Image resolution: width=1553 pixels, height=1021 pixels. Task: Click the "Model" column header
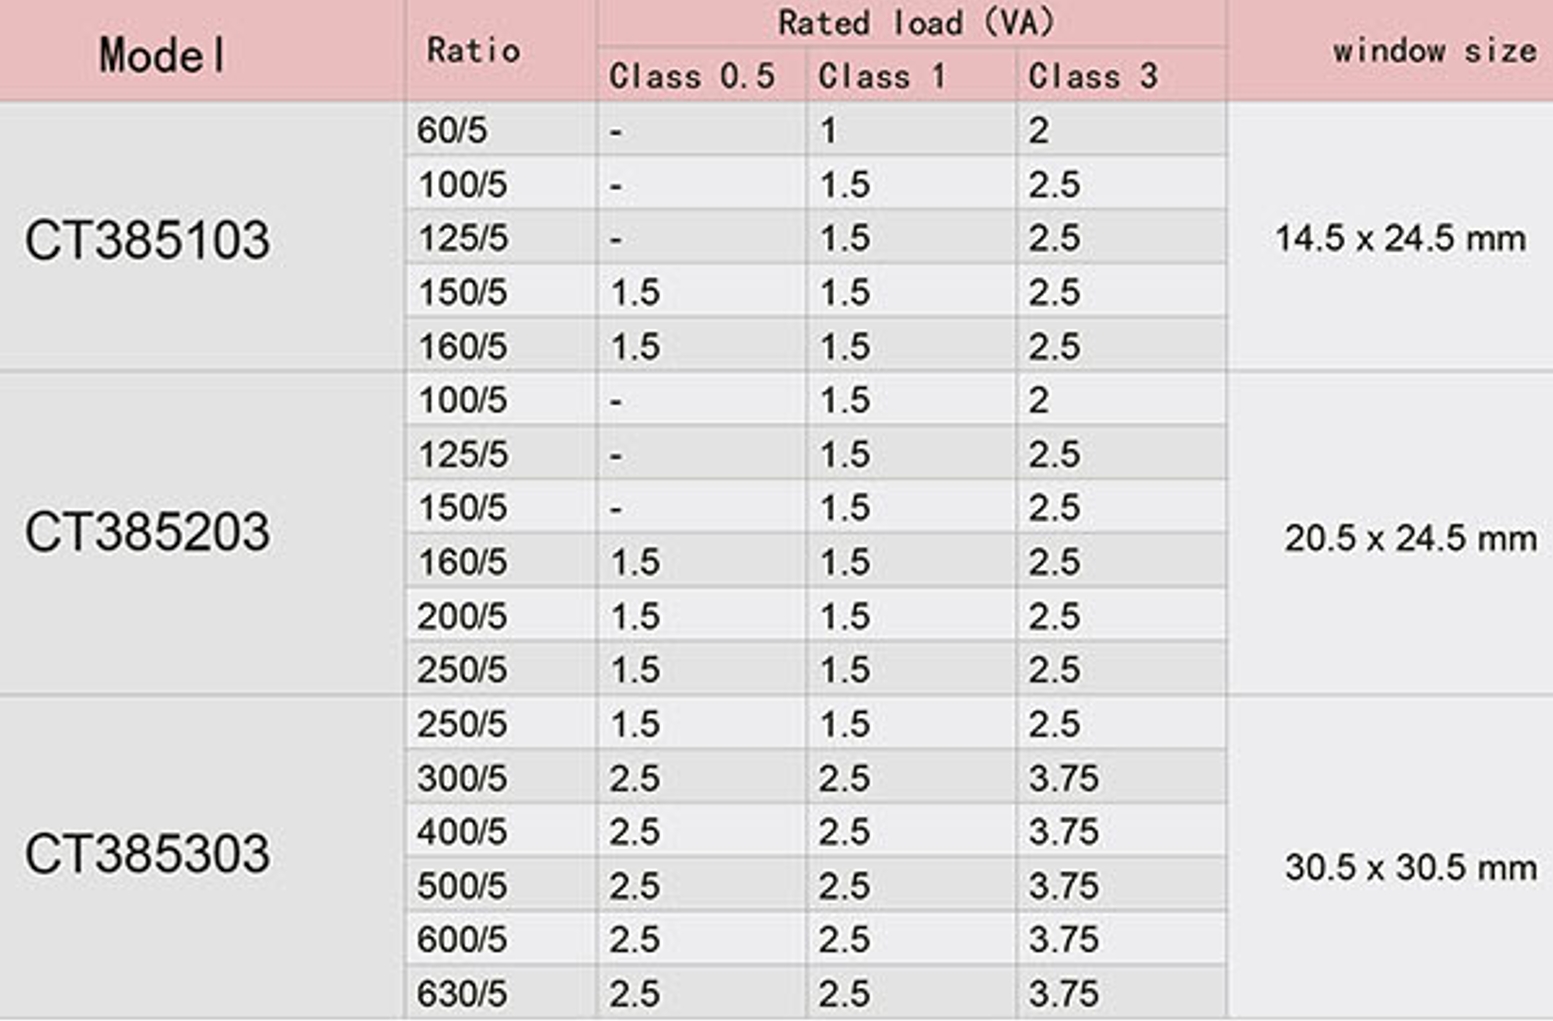coord(163,54)
